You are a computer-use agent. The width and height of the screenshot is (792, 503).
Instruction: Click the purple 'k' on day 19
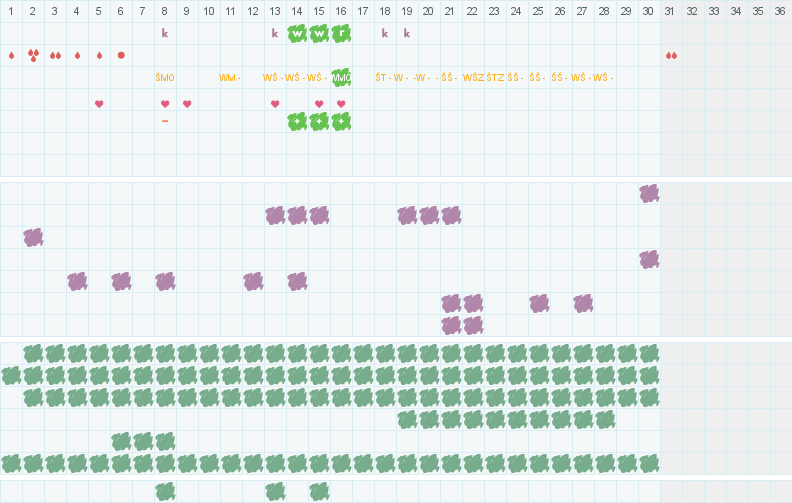click(x=407, y=33)
